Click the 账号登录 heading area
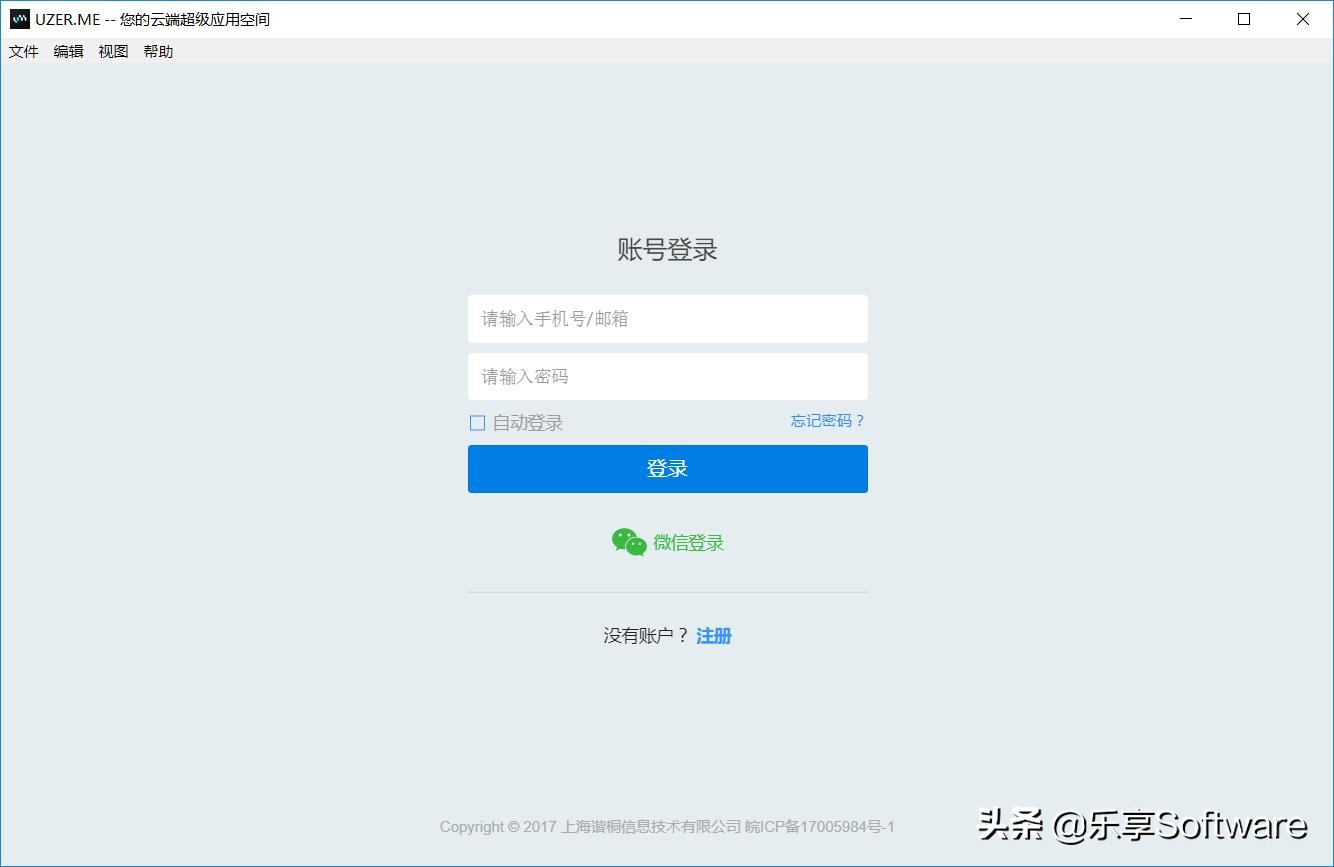This screenshot has width=1334, height=867. tap(667, 249)
